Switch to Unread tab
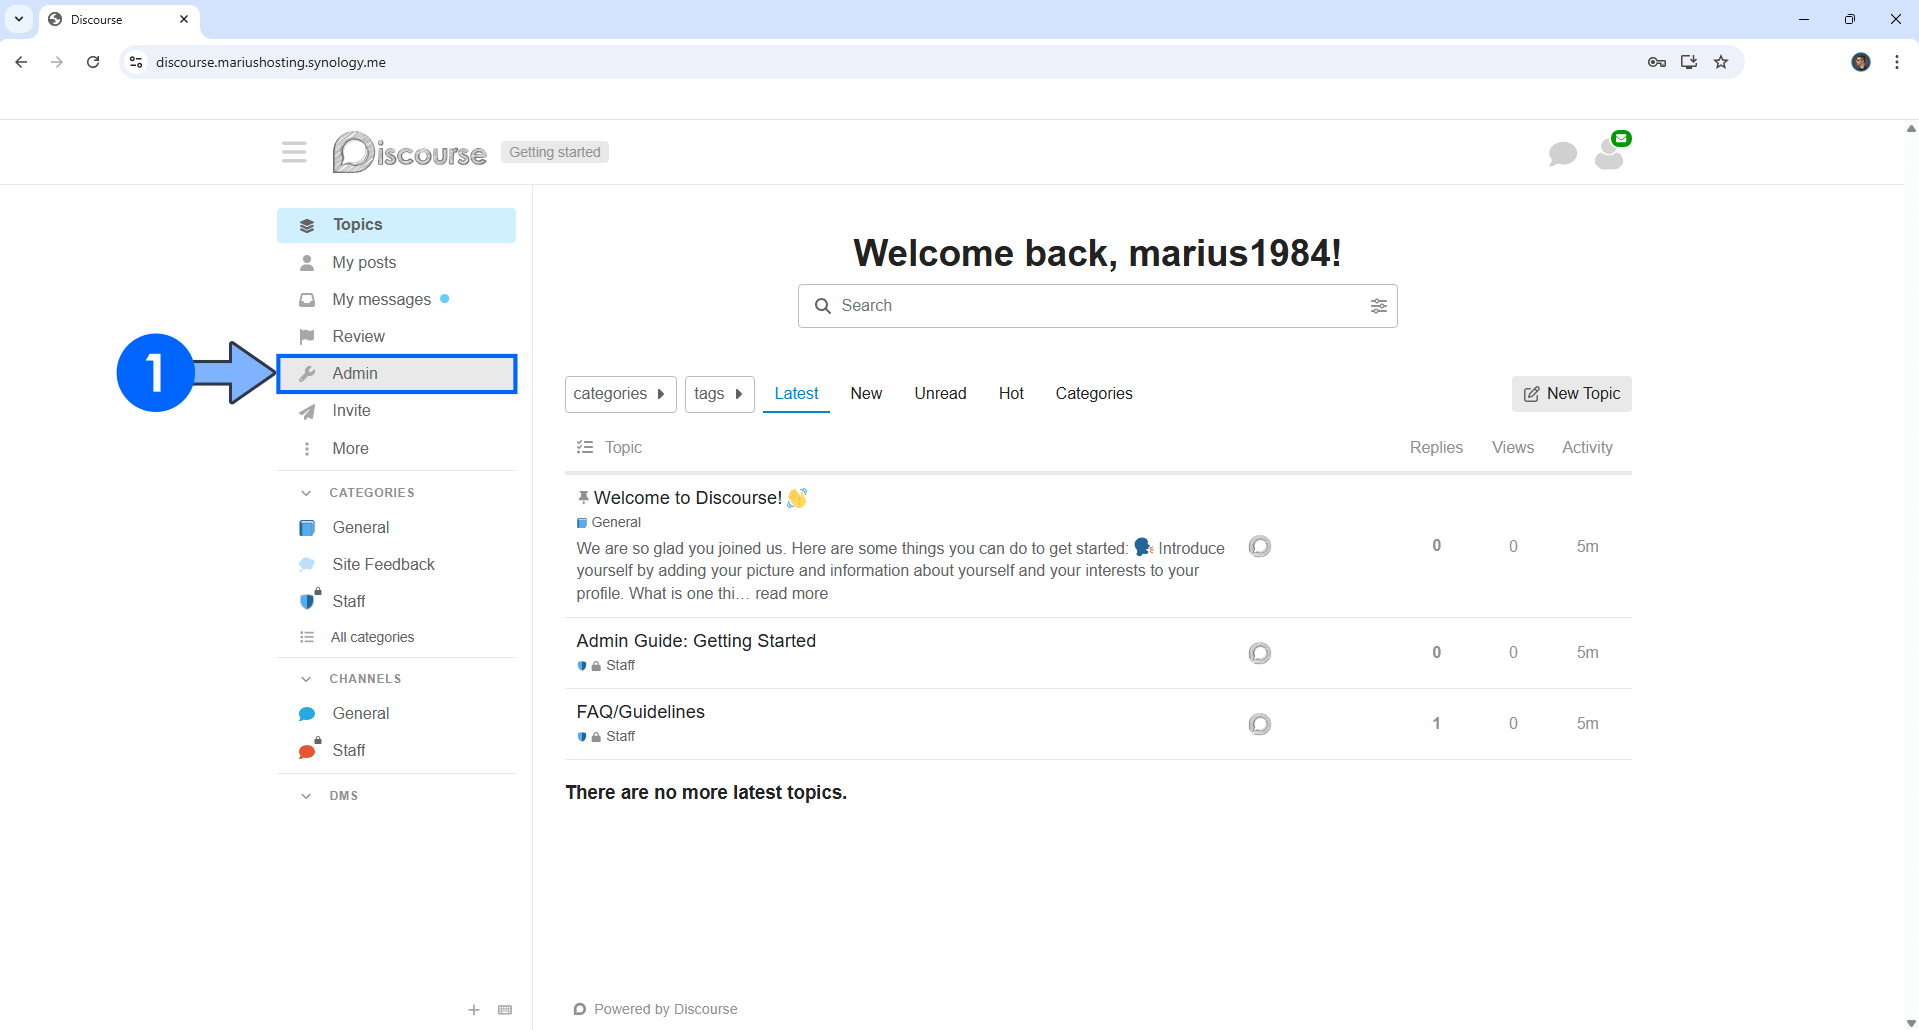 coord(940,394)
